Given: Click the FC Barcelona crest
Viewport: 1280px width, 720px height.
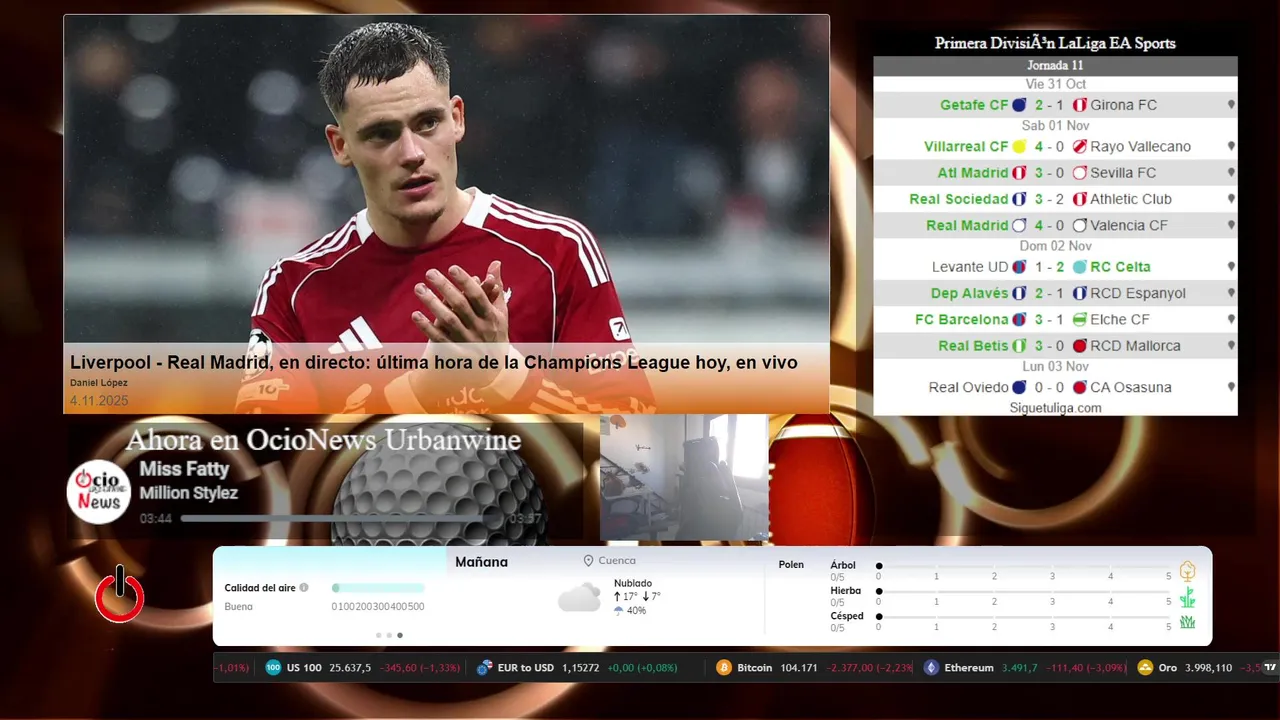Looking at the screenshot, I should [x=1019, y=320].
